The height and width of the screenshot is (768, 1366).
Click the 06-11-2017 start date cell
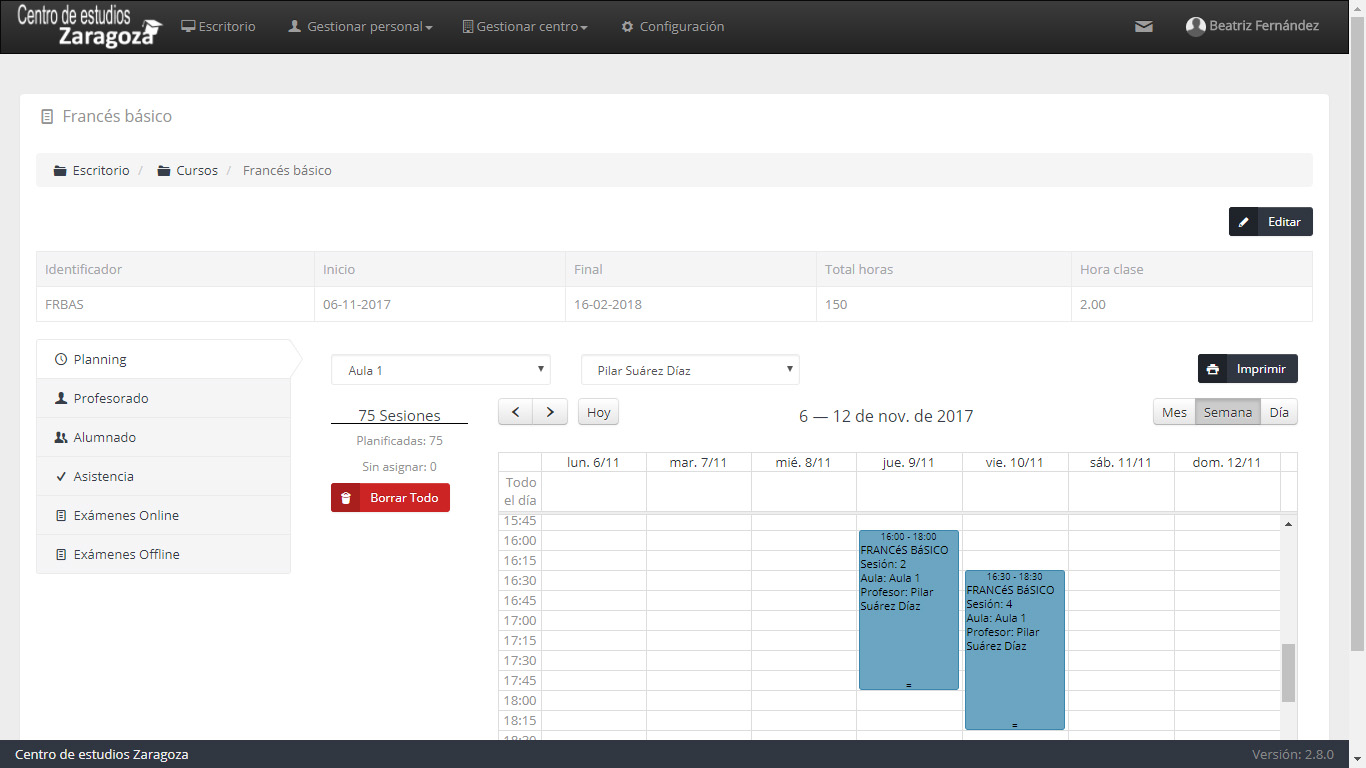pos(440,304)
